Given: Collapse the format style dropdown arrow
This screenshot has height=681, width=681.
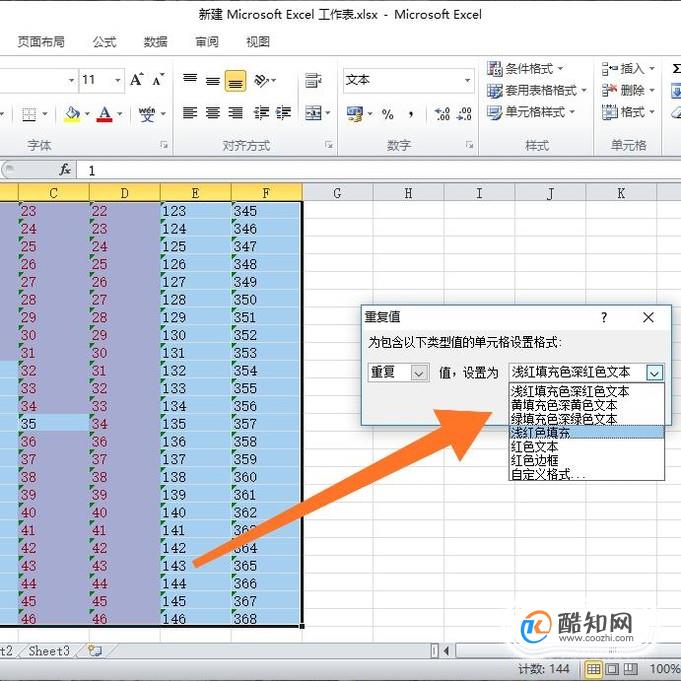Looking at the screenshot, I should click(x=655, y=373).
